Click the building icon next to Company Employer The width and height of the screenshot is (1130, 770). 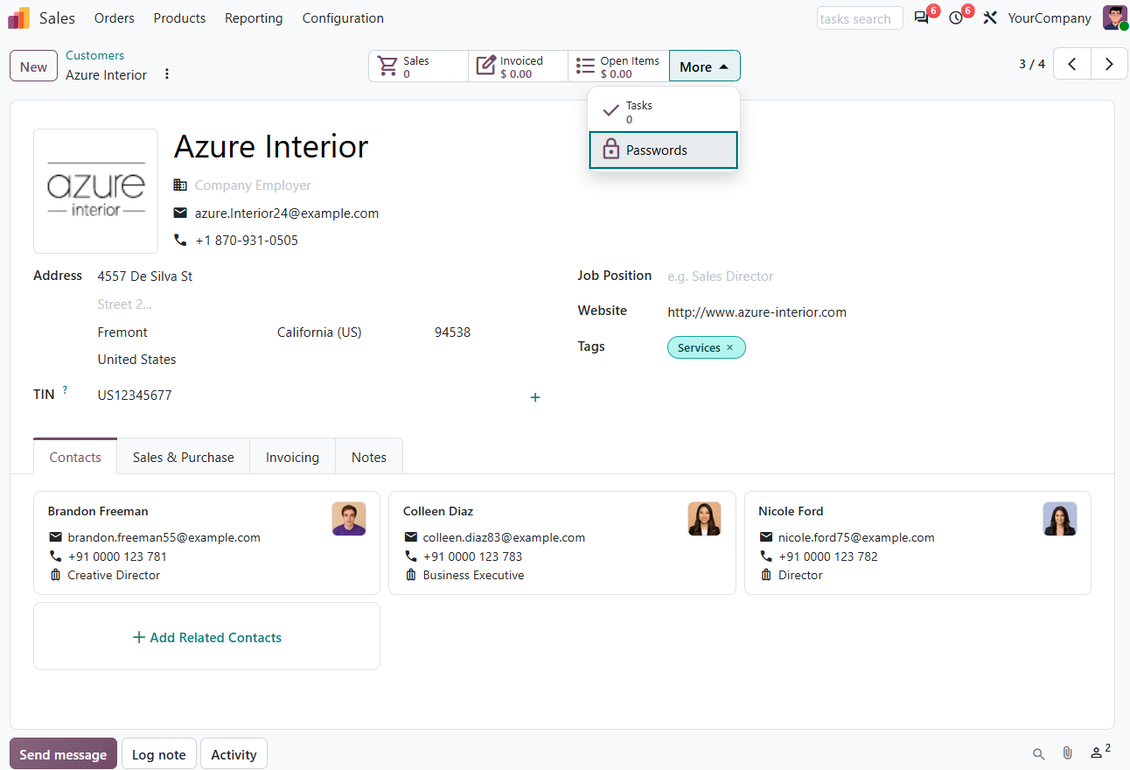coord(180,185)
